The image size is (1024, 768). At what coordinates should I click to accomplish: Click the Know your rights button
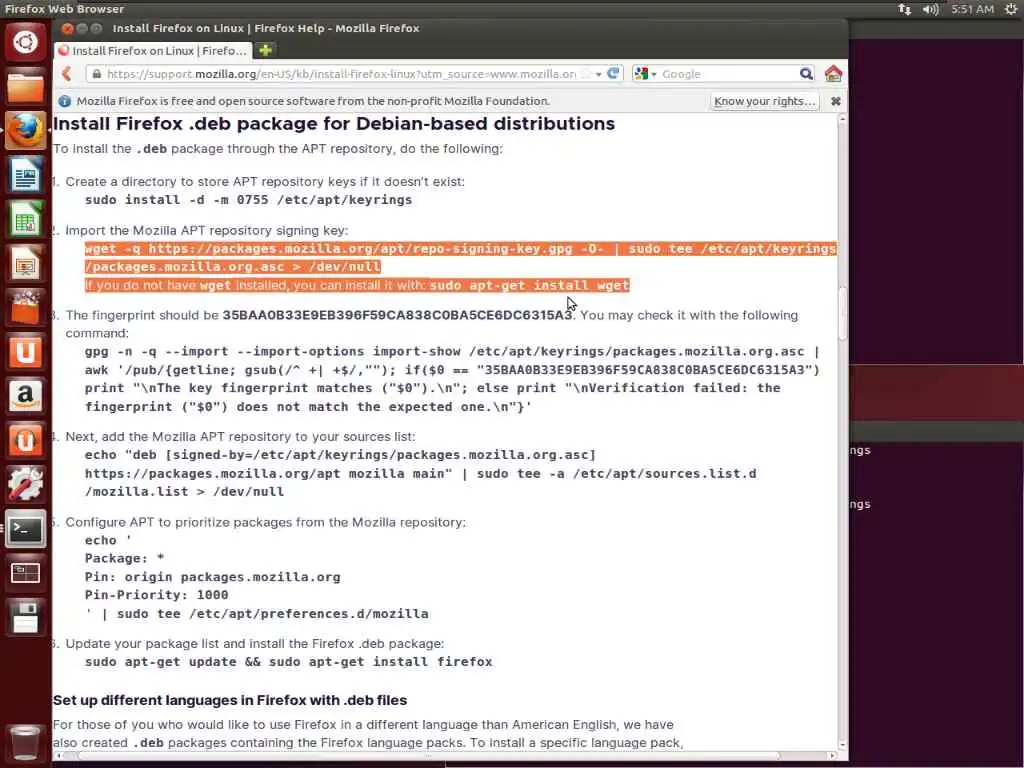[x=765, y=101]
